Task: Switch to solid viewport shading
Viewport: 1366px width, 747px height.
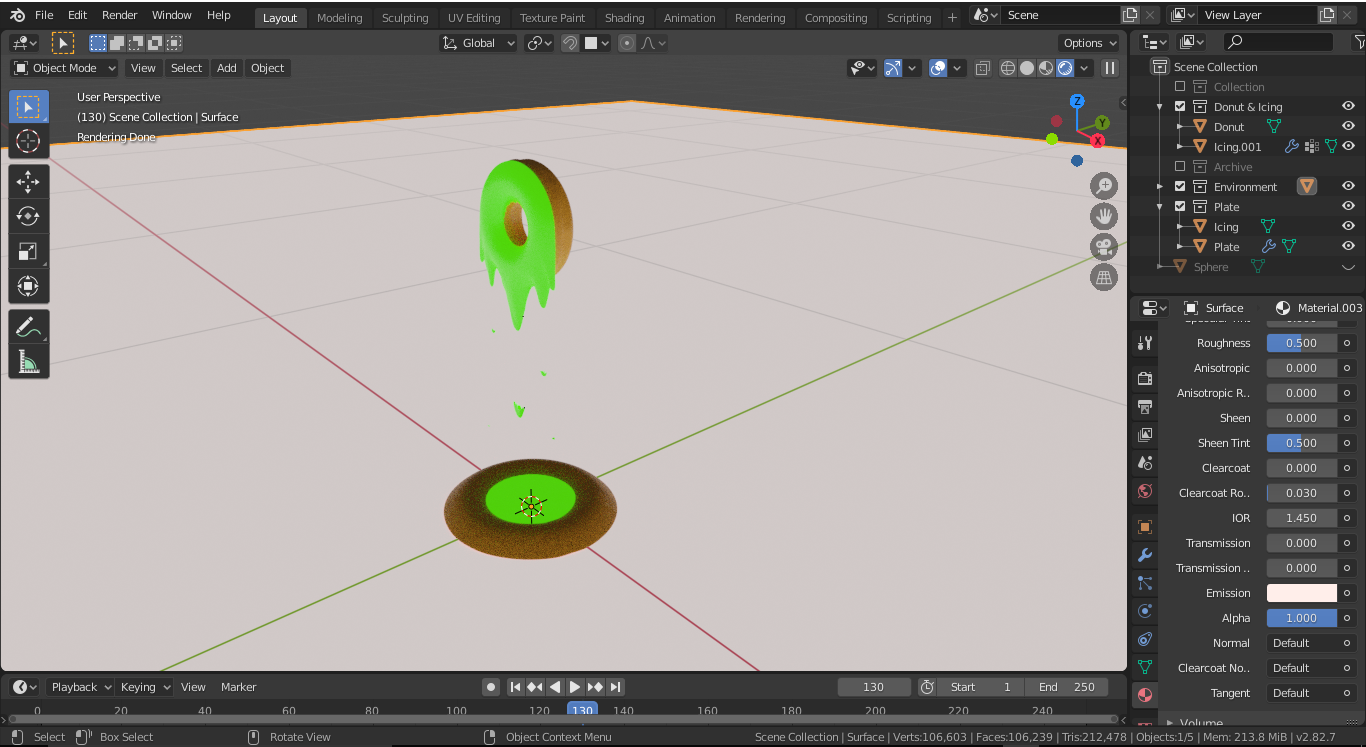Action: (1027, 68)
